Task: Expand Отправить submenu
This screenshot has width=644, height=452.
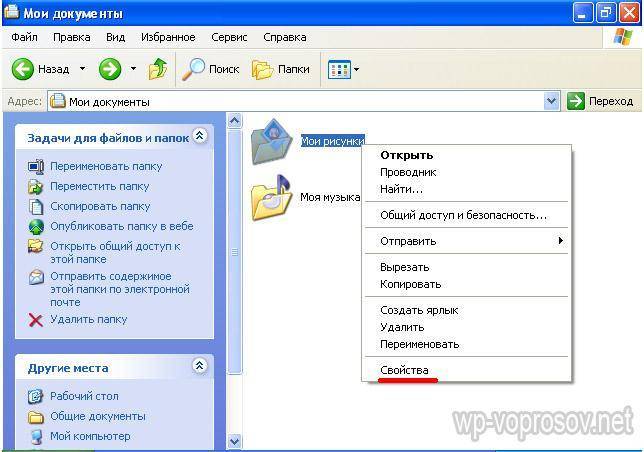Action: tap(467, 241)
